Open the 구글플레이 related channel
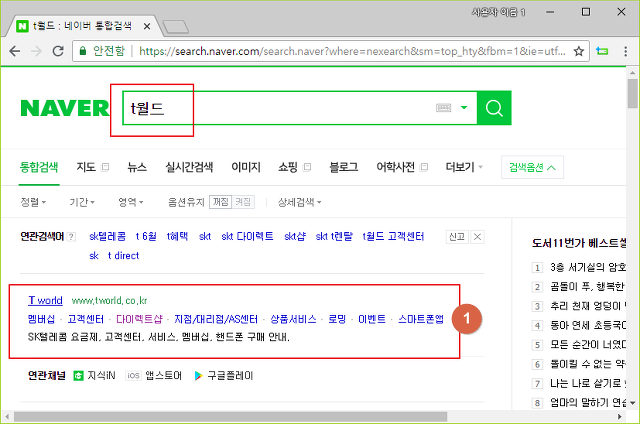The image size is (640, 424). click(224, 375)
